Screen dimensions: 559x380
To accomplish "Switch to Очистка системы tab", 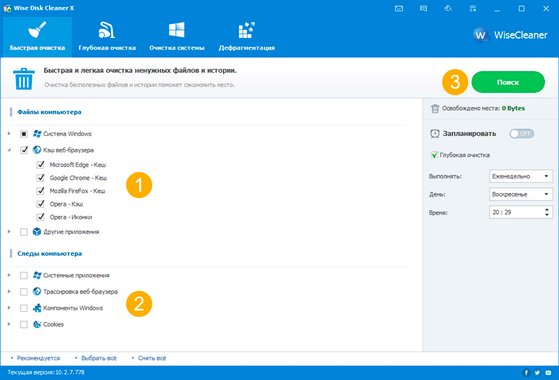I will (177, 37).
